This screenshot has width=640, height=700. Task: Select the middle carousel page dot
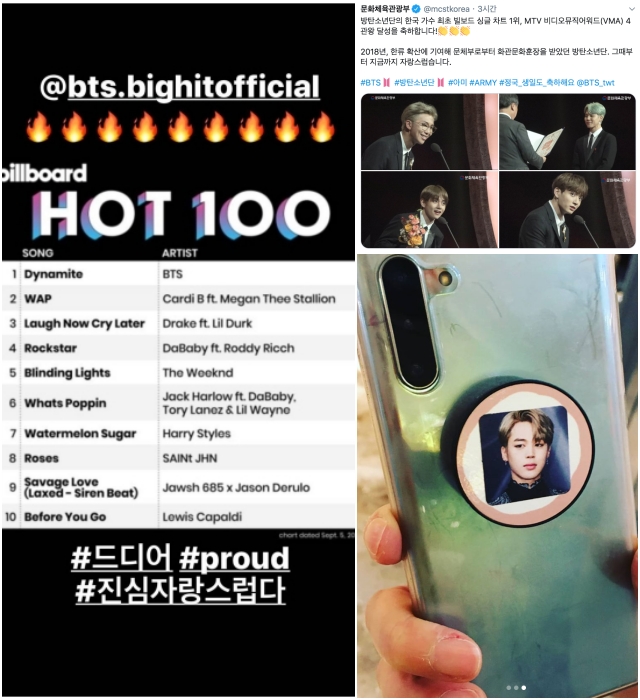point(516,688)
